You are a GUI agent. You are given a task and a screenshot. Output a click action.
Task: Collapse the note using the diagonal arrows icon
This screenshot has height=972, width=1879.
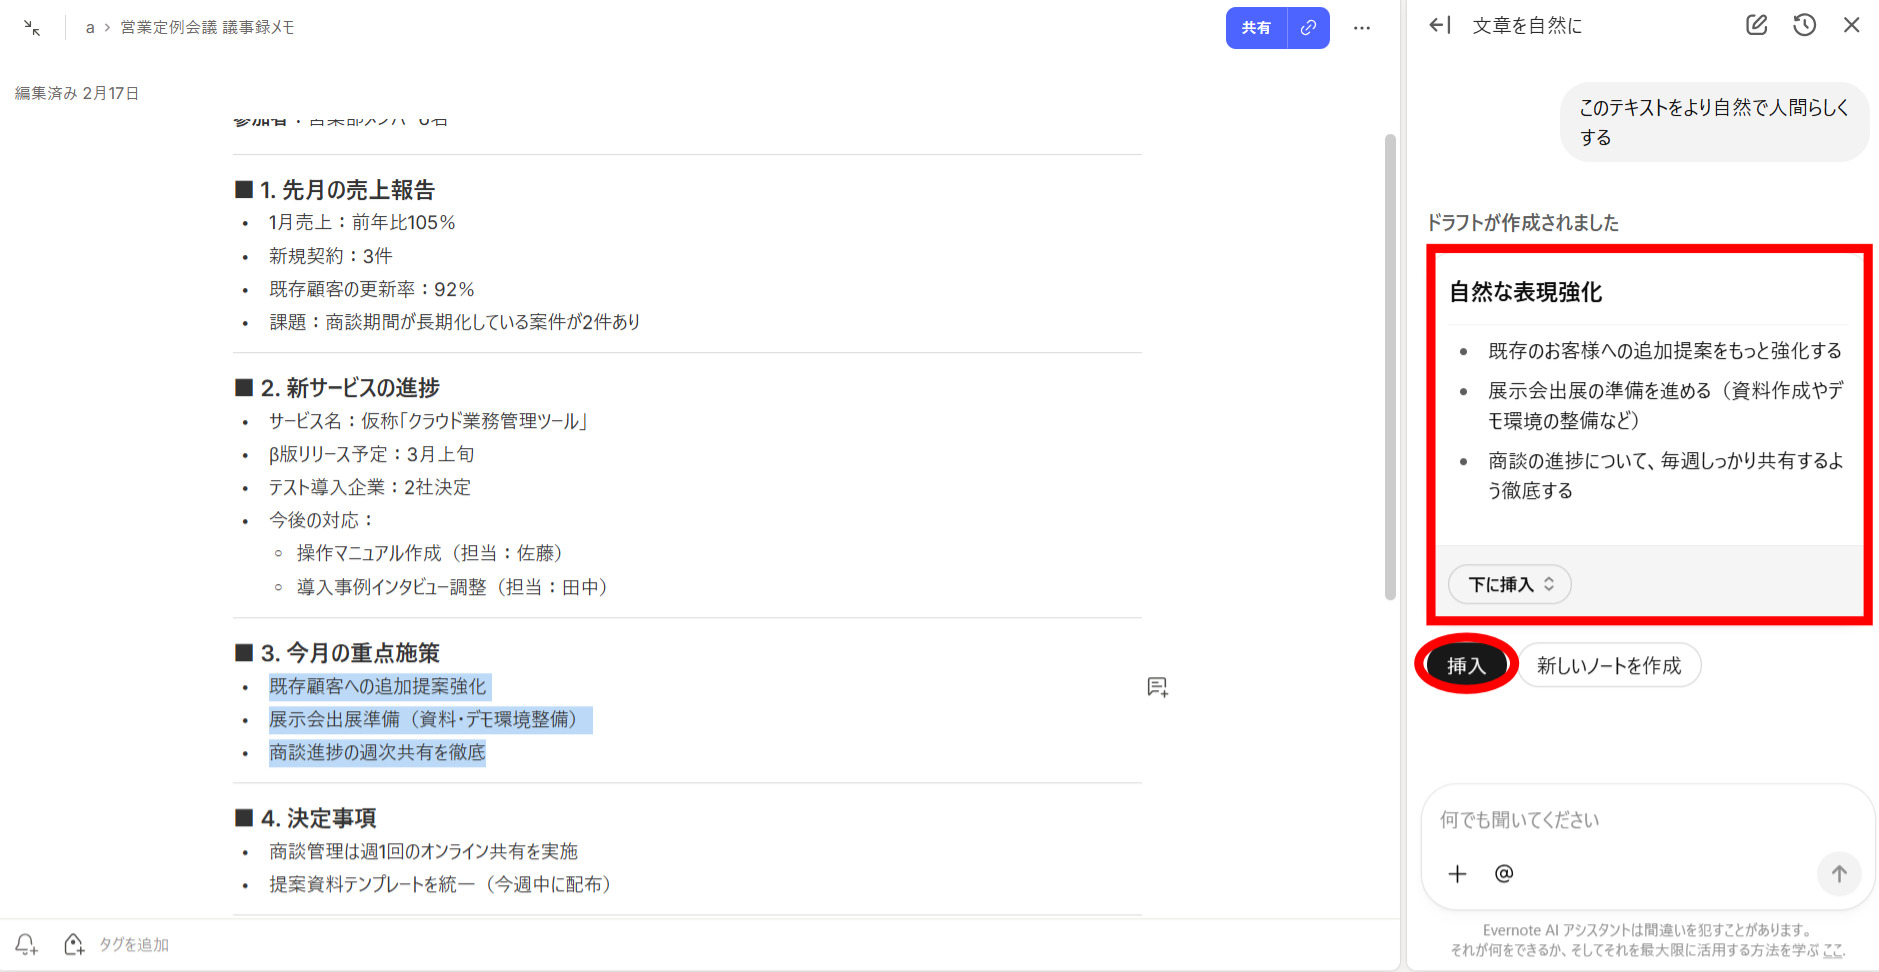pos(31,27)
